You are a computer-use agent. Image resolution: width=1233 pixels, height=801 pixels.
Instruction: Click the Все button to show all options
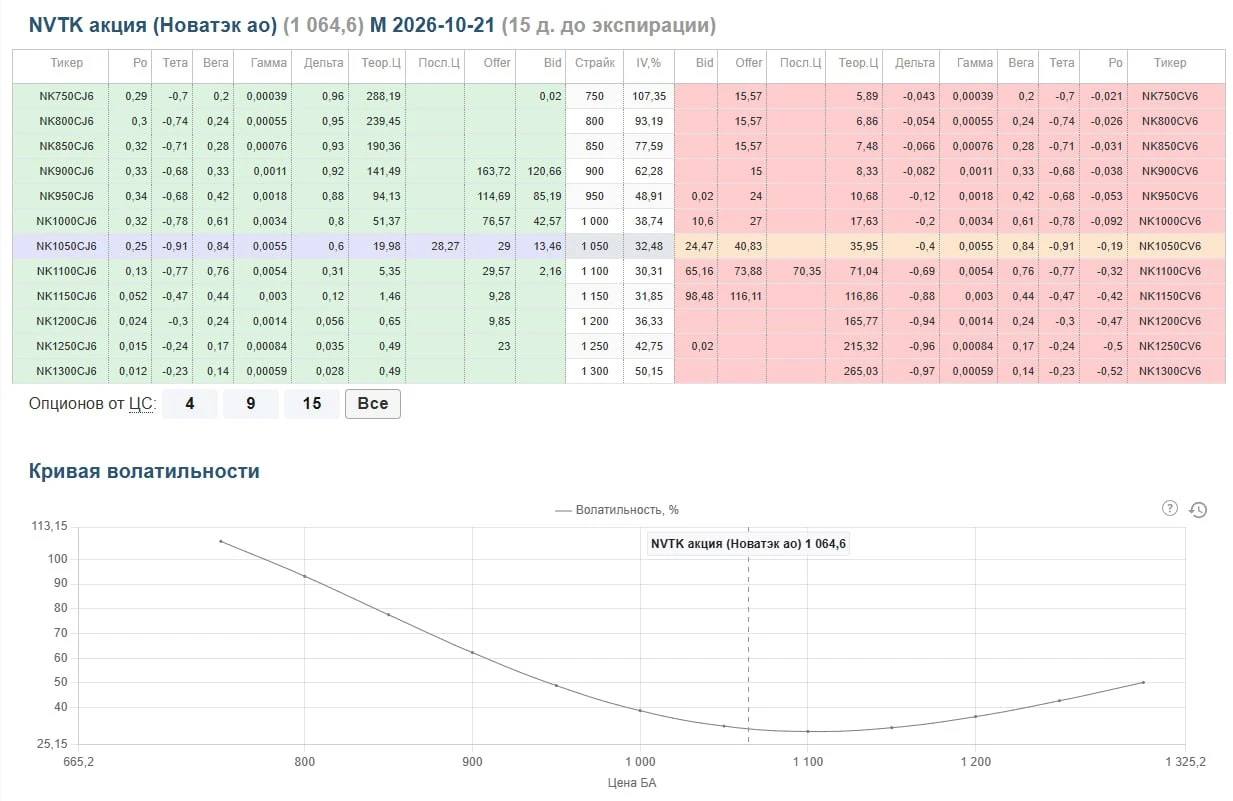tap(373, 404)
